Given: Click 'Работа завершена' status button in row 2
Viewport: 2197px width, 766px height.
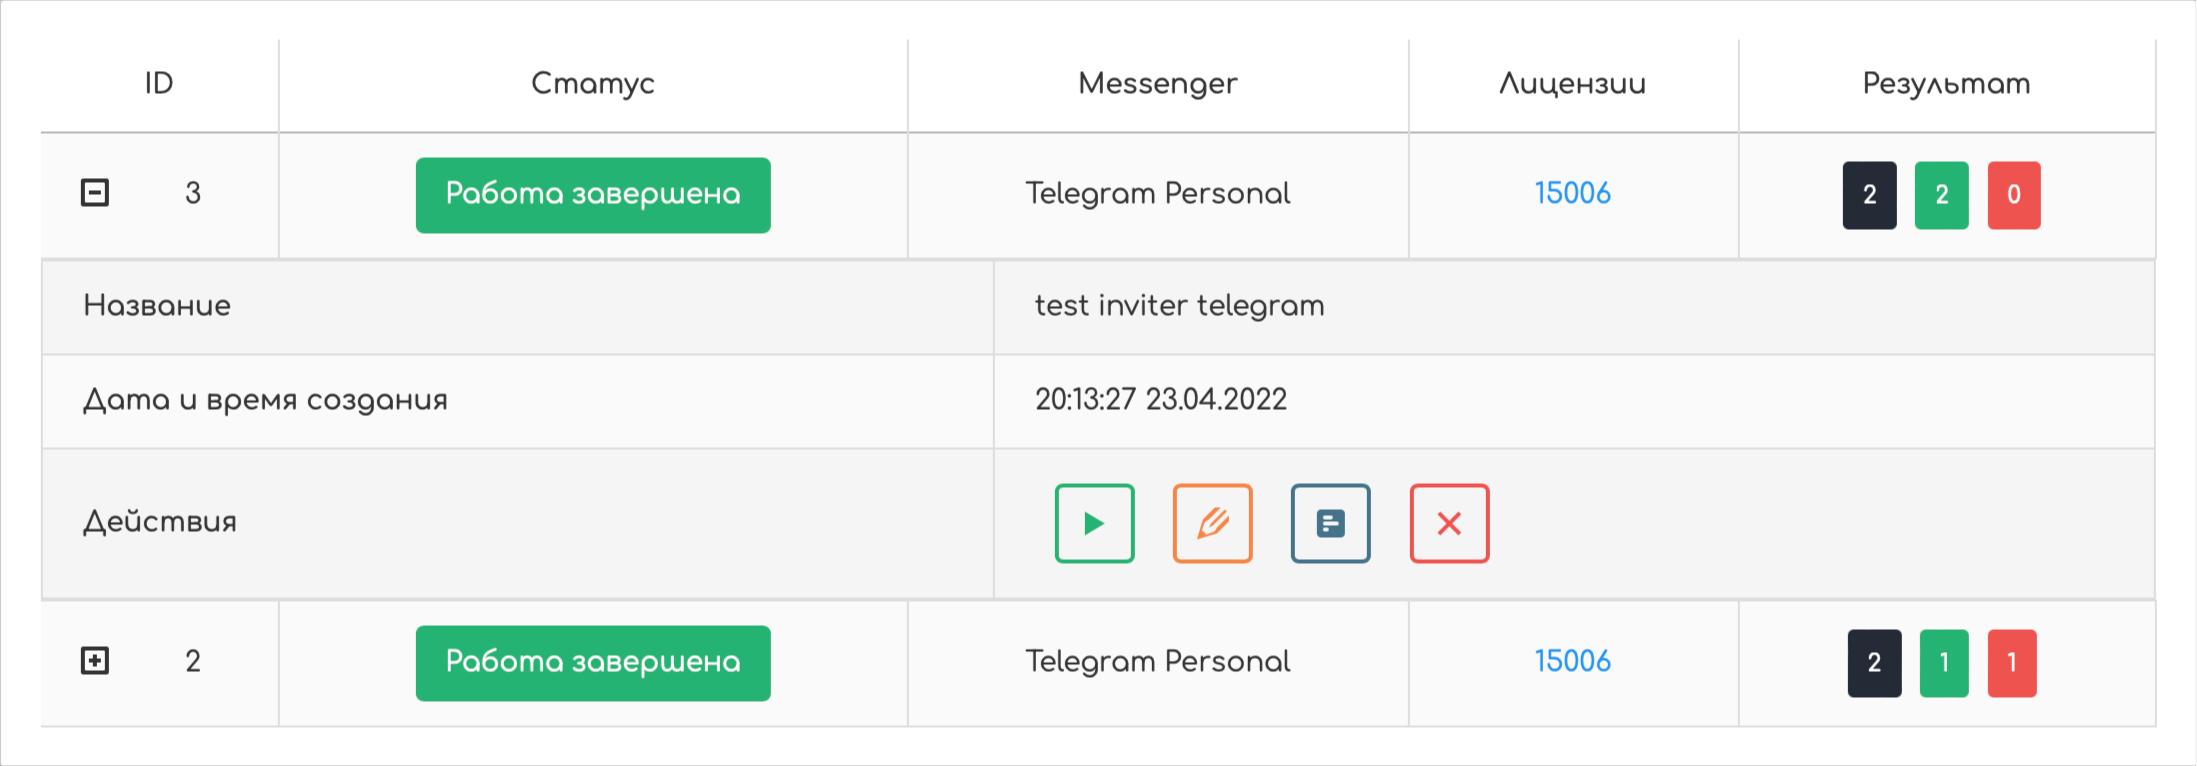Looking at the screenshot, I should [x=593, y=662].
